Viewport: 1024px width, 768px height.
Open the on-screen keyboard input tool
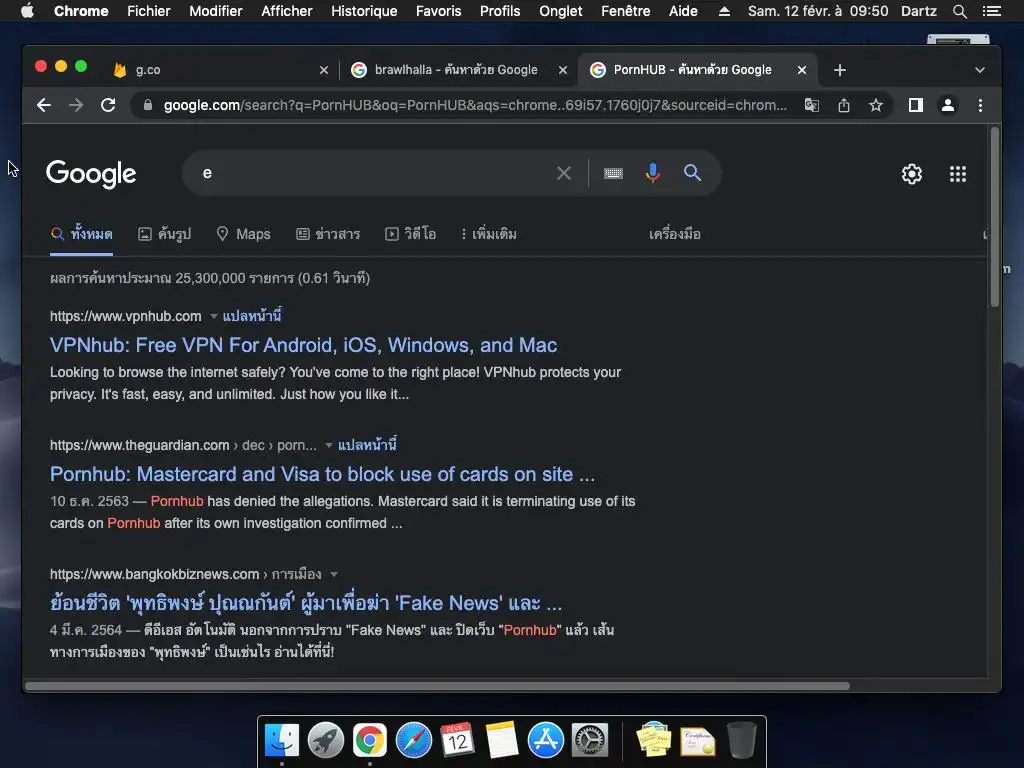(x=613, y=173)
